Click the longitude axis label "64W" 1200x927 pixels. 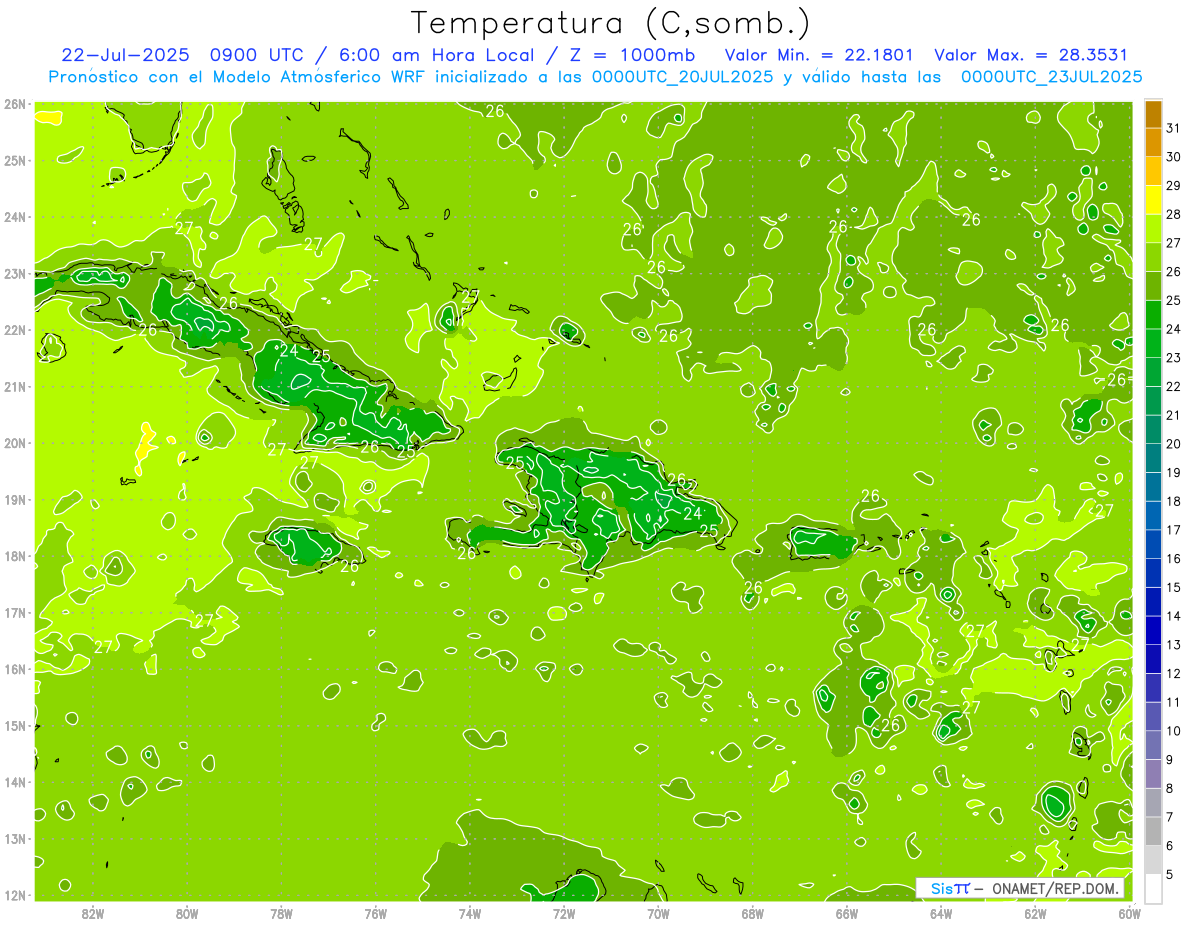coord(941,913)
